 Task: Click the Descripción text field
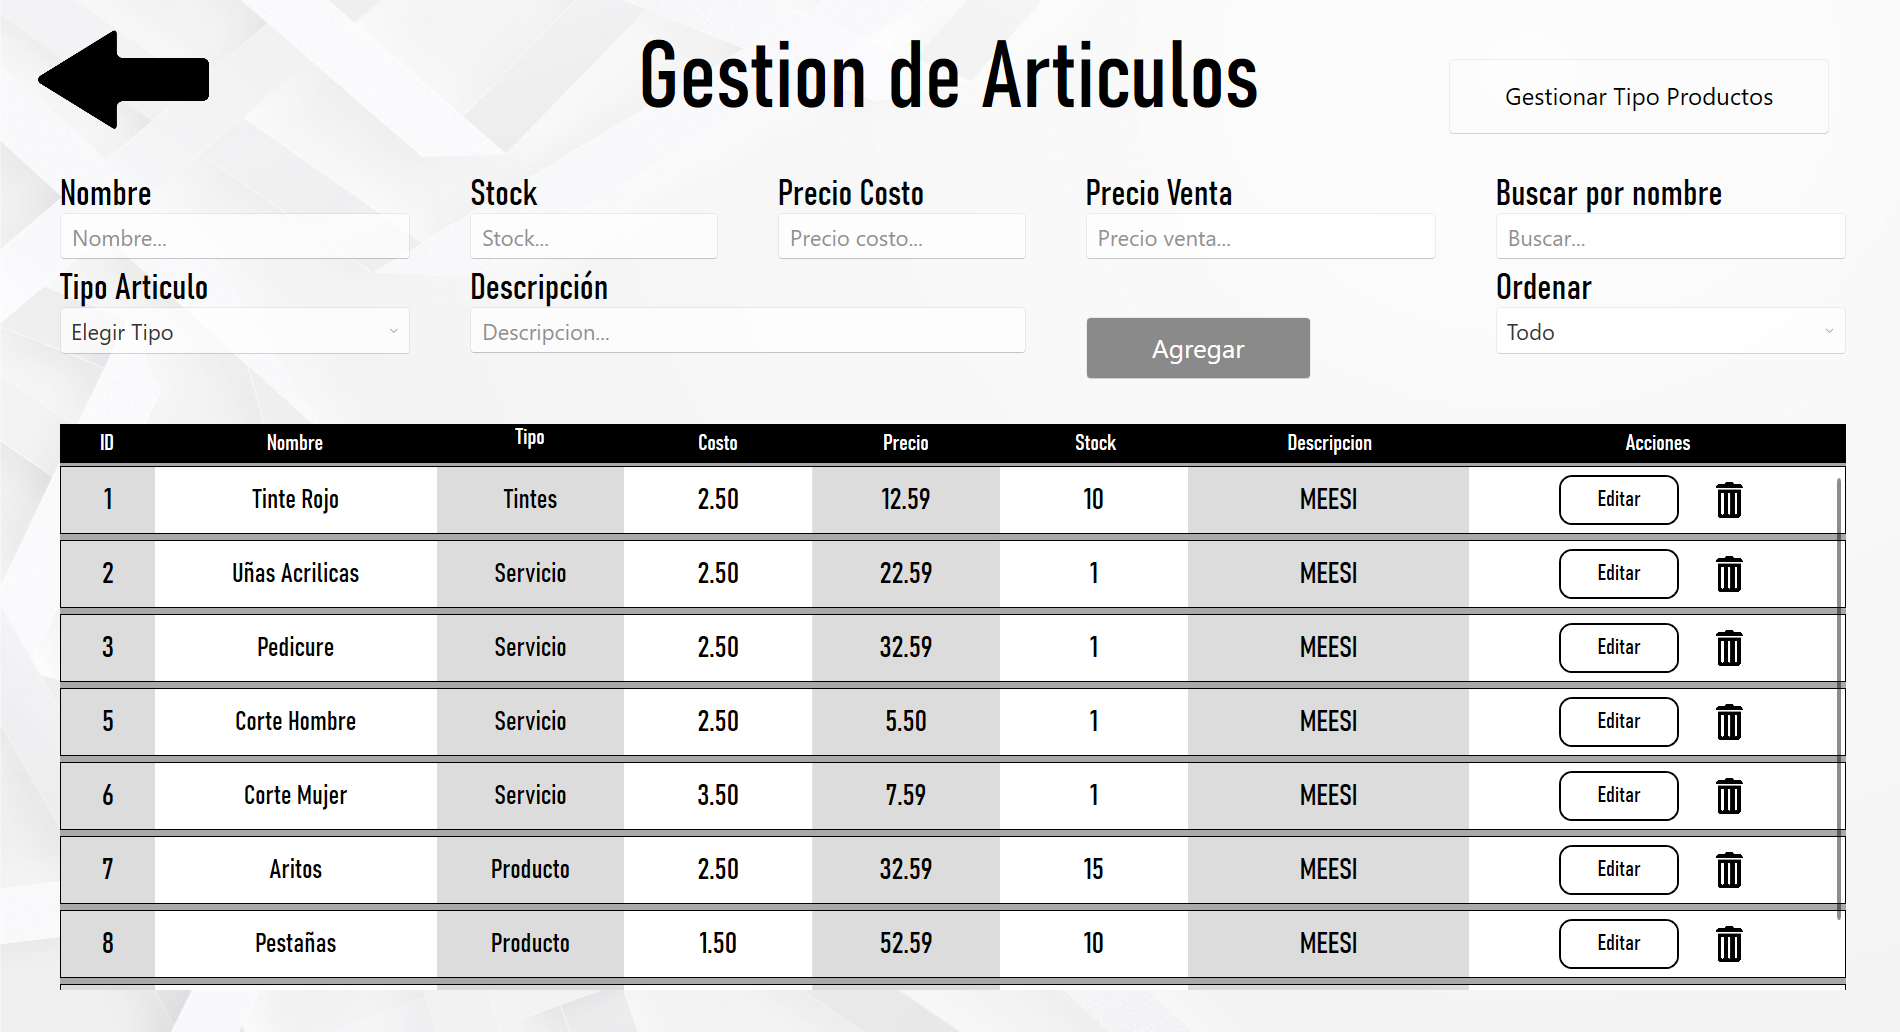(747, 332)
